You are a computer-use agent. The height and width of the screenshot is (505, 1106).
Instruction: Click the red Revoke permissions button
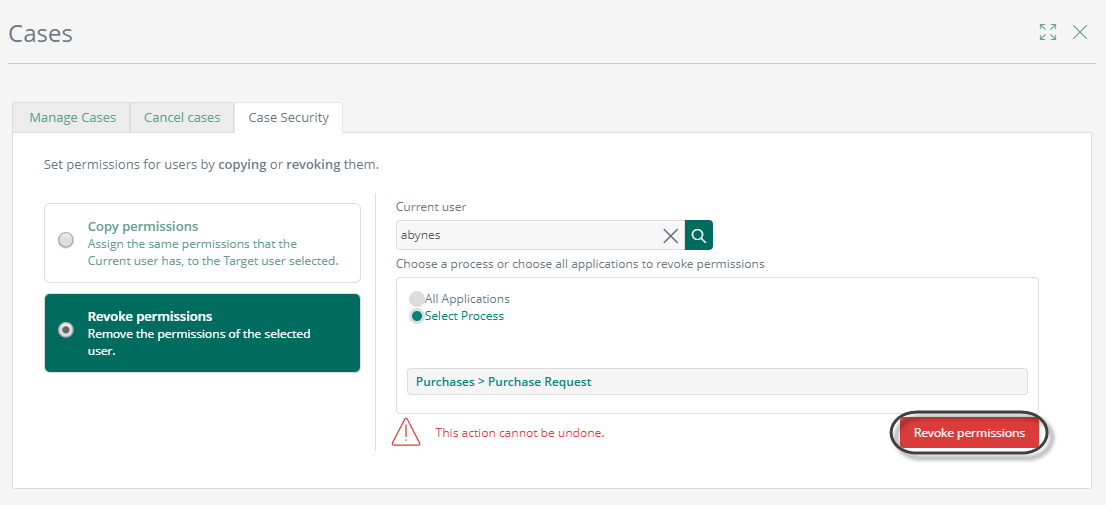[969, 433]
